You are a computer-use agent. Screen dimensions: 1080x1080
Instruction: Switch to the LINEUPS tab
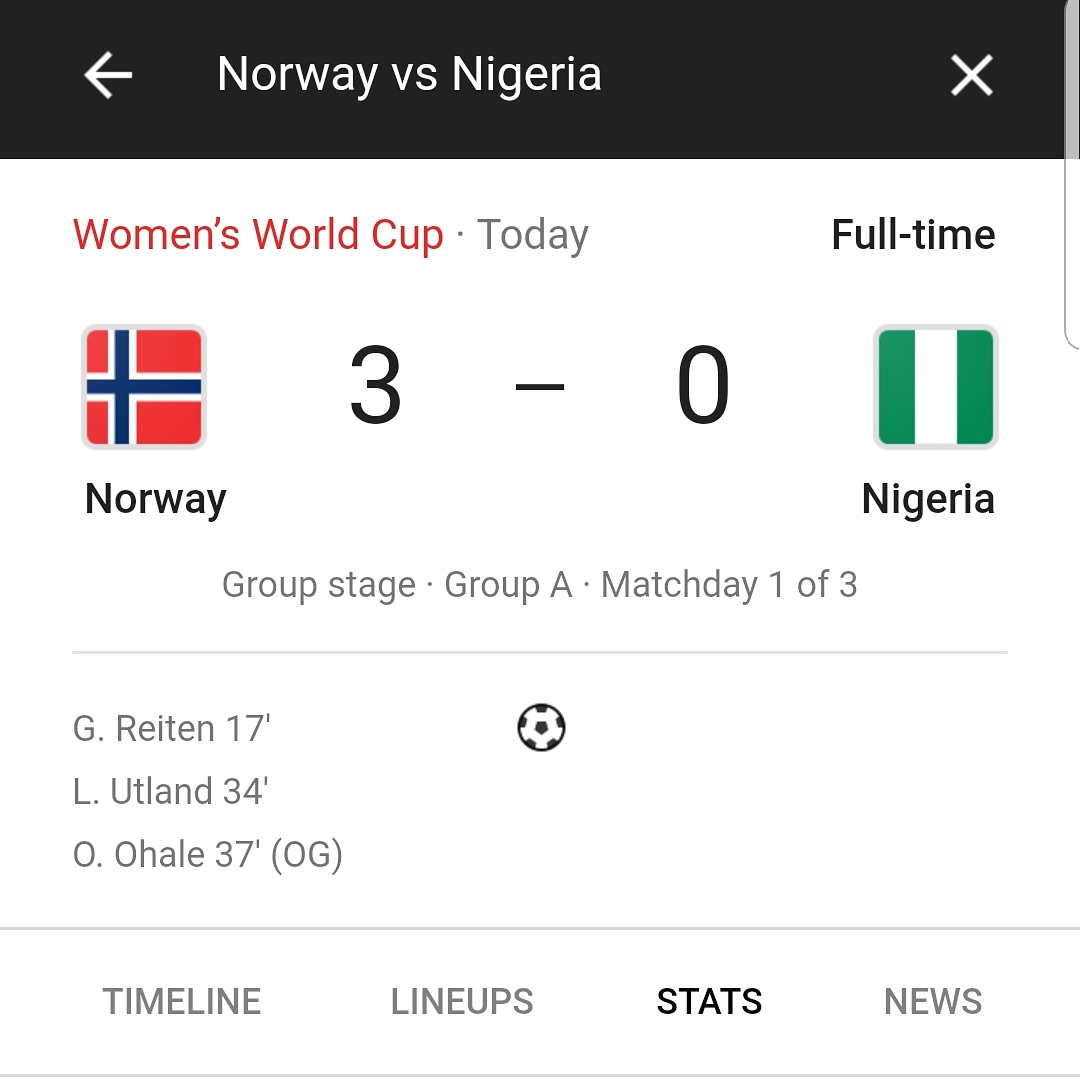[462, 1001]
